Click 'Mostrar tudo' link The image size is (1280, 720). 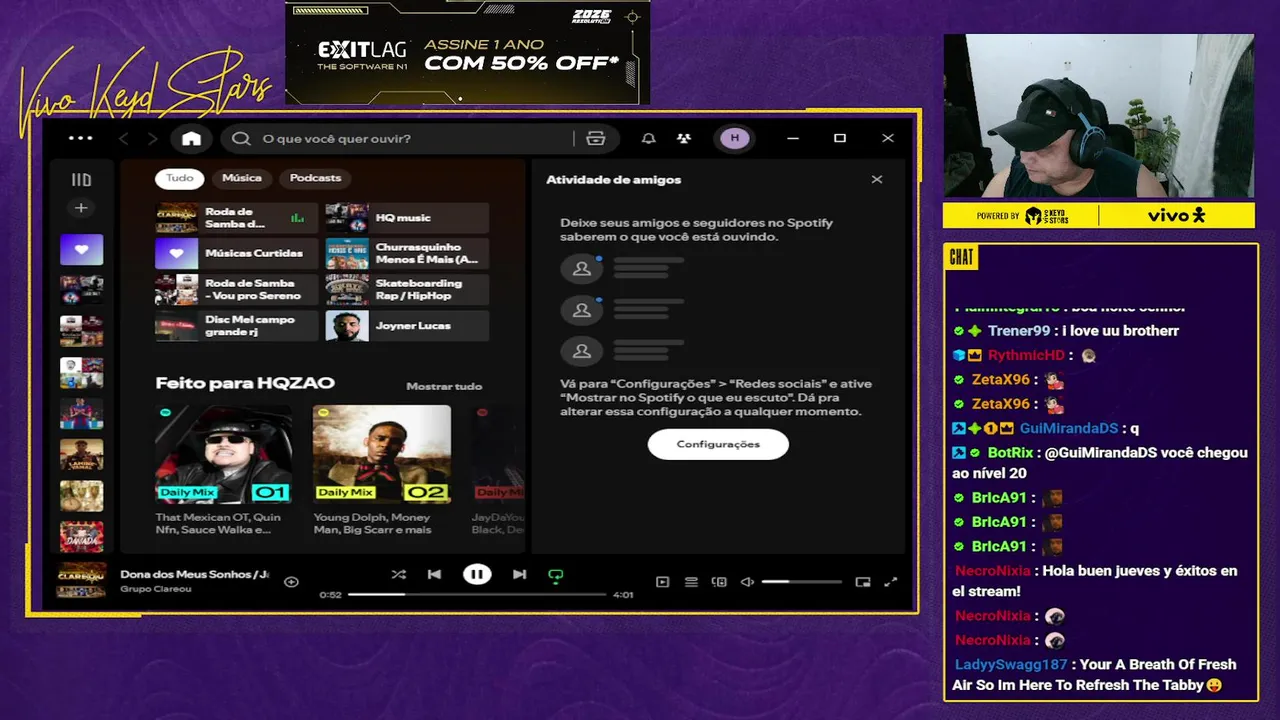[444, 386]
